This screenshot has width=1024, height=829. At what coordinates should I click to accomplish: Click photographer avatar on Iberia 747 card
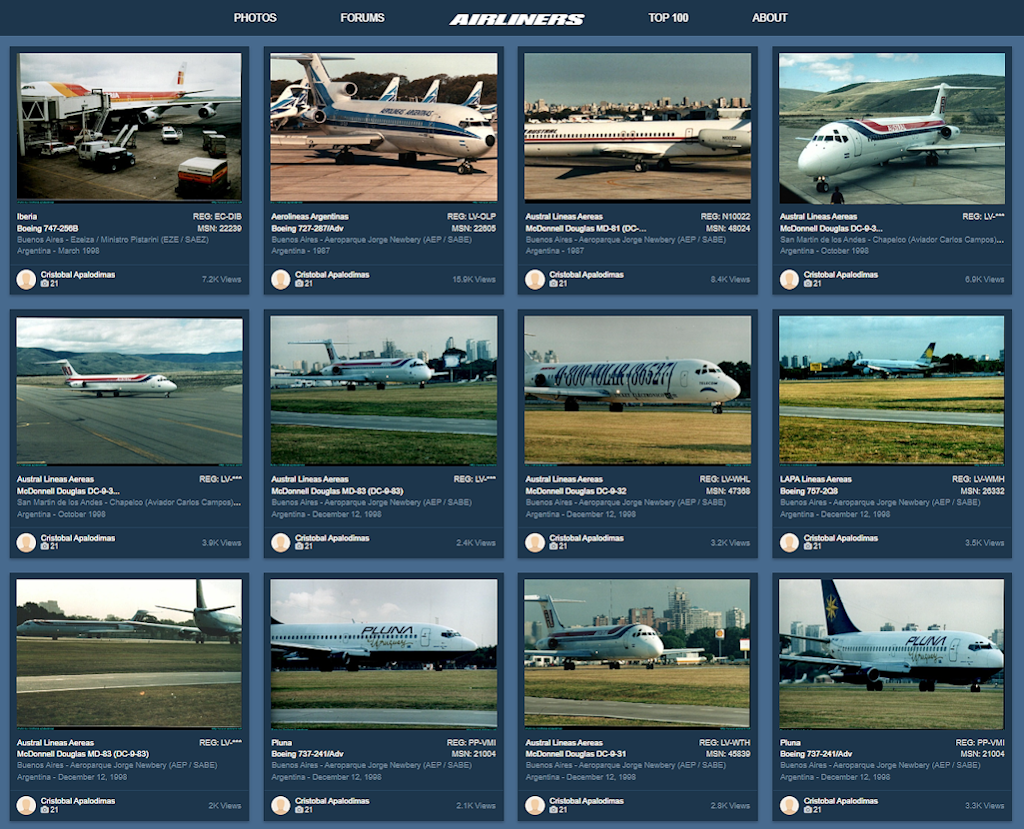[x=26, y=279]
